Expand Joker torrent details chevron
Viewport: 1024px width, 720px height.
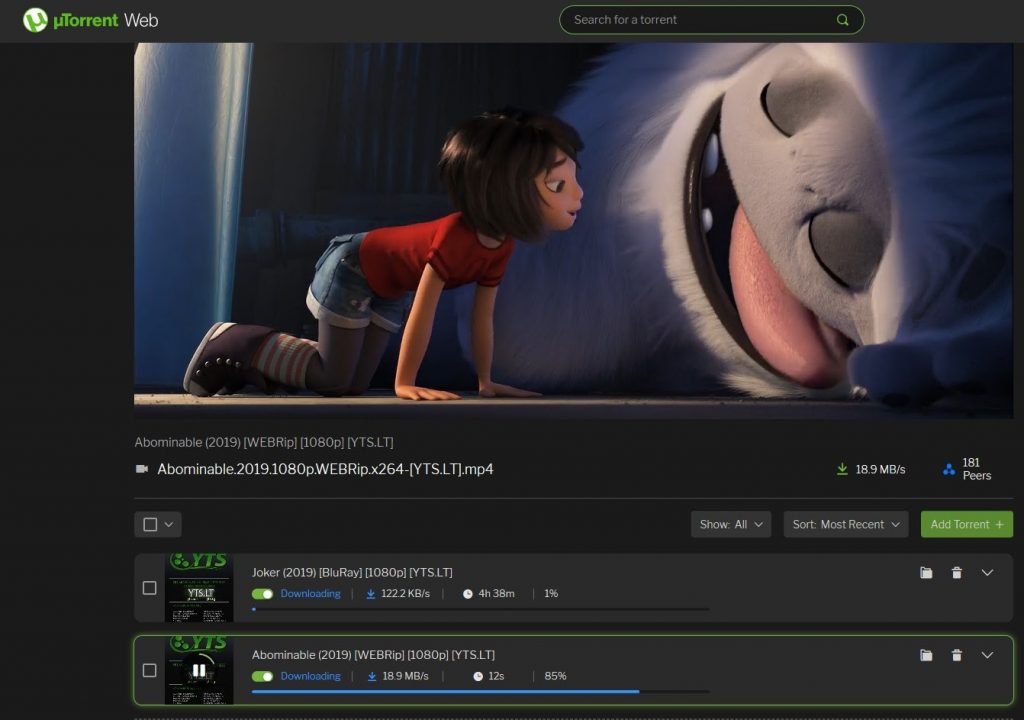pos(987,573)
